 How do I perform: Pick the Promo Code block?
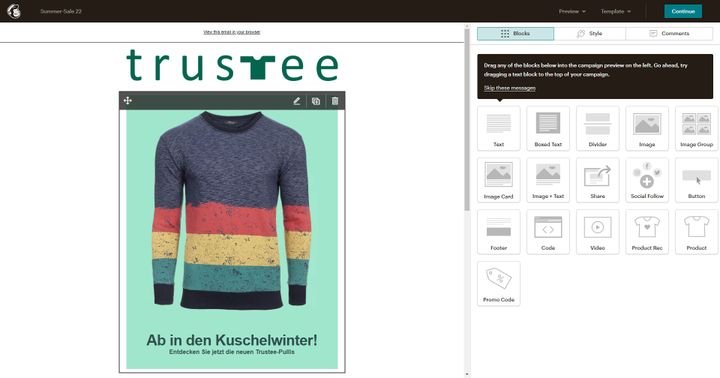click(x=499, y=284)
